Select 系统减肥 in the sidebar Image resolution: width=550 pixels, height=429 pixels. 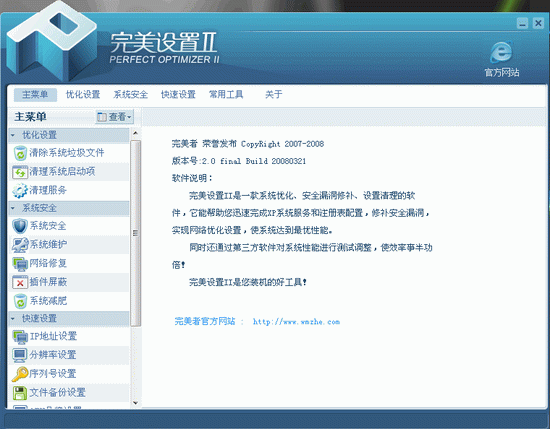[69, 301]
